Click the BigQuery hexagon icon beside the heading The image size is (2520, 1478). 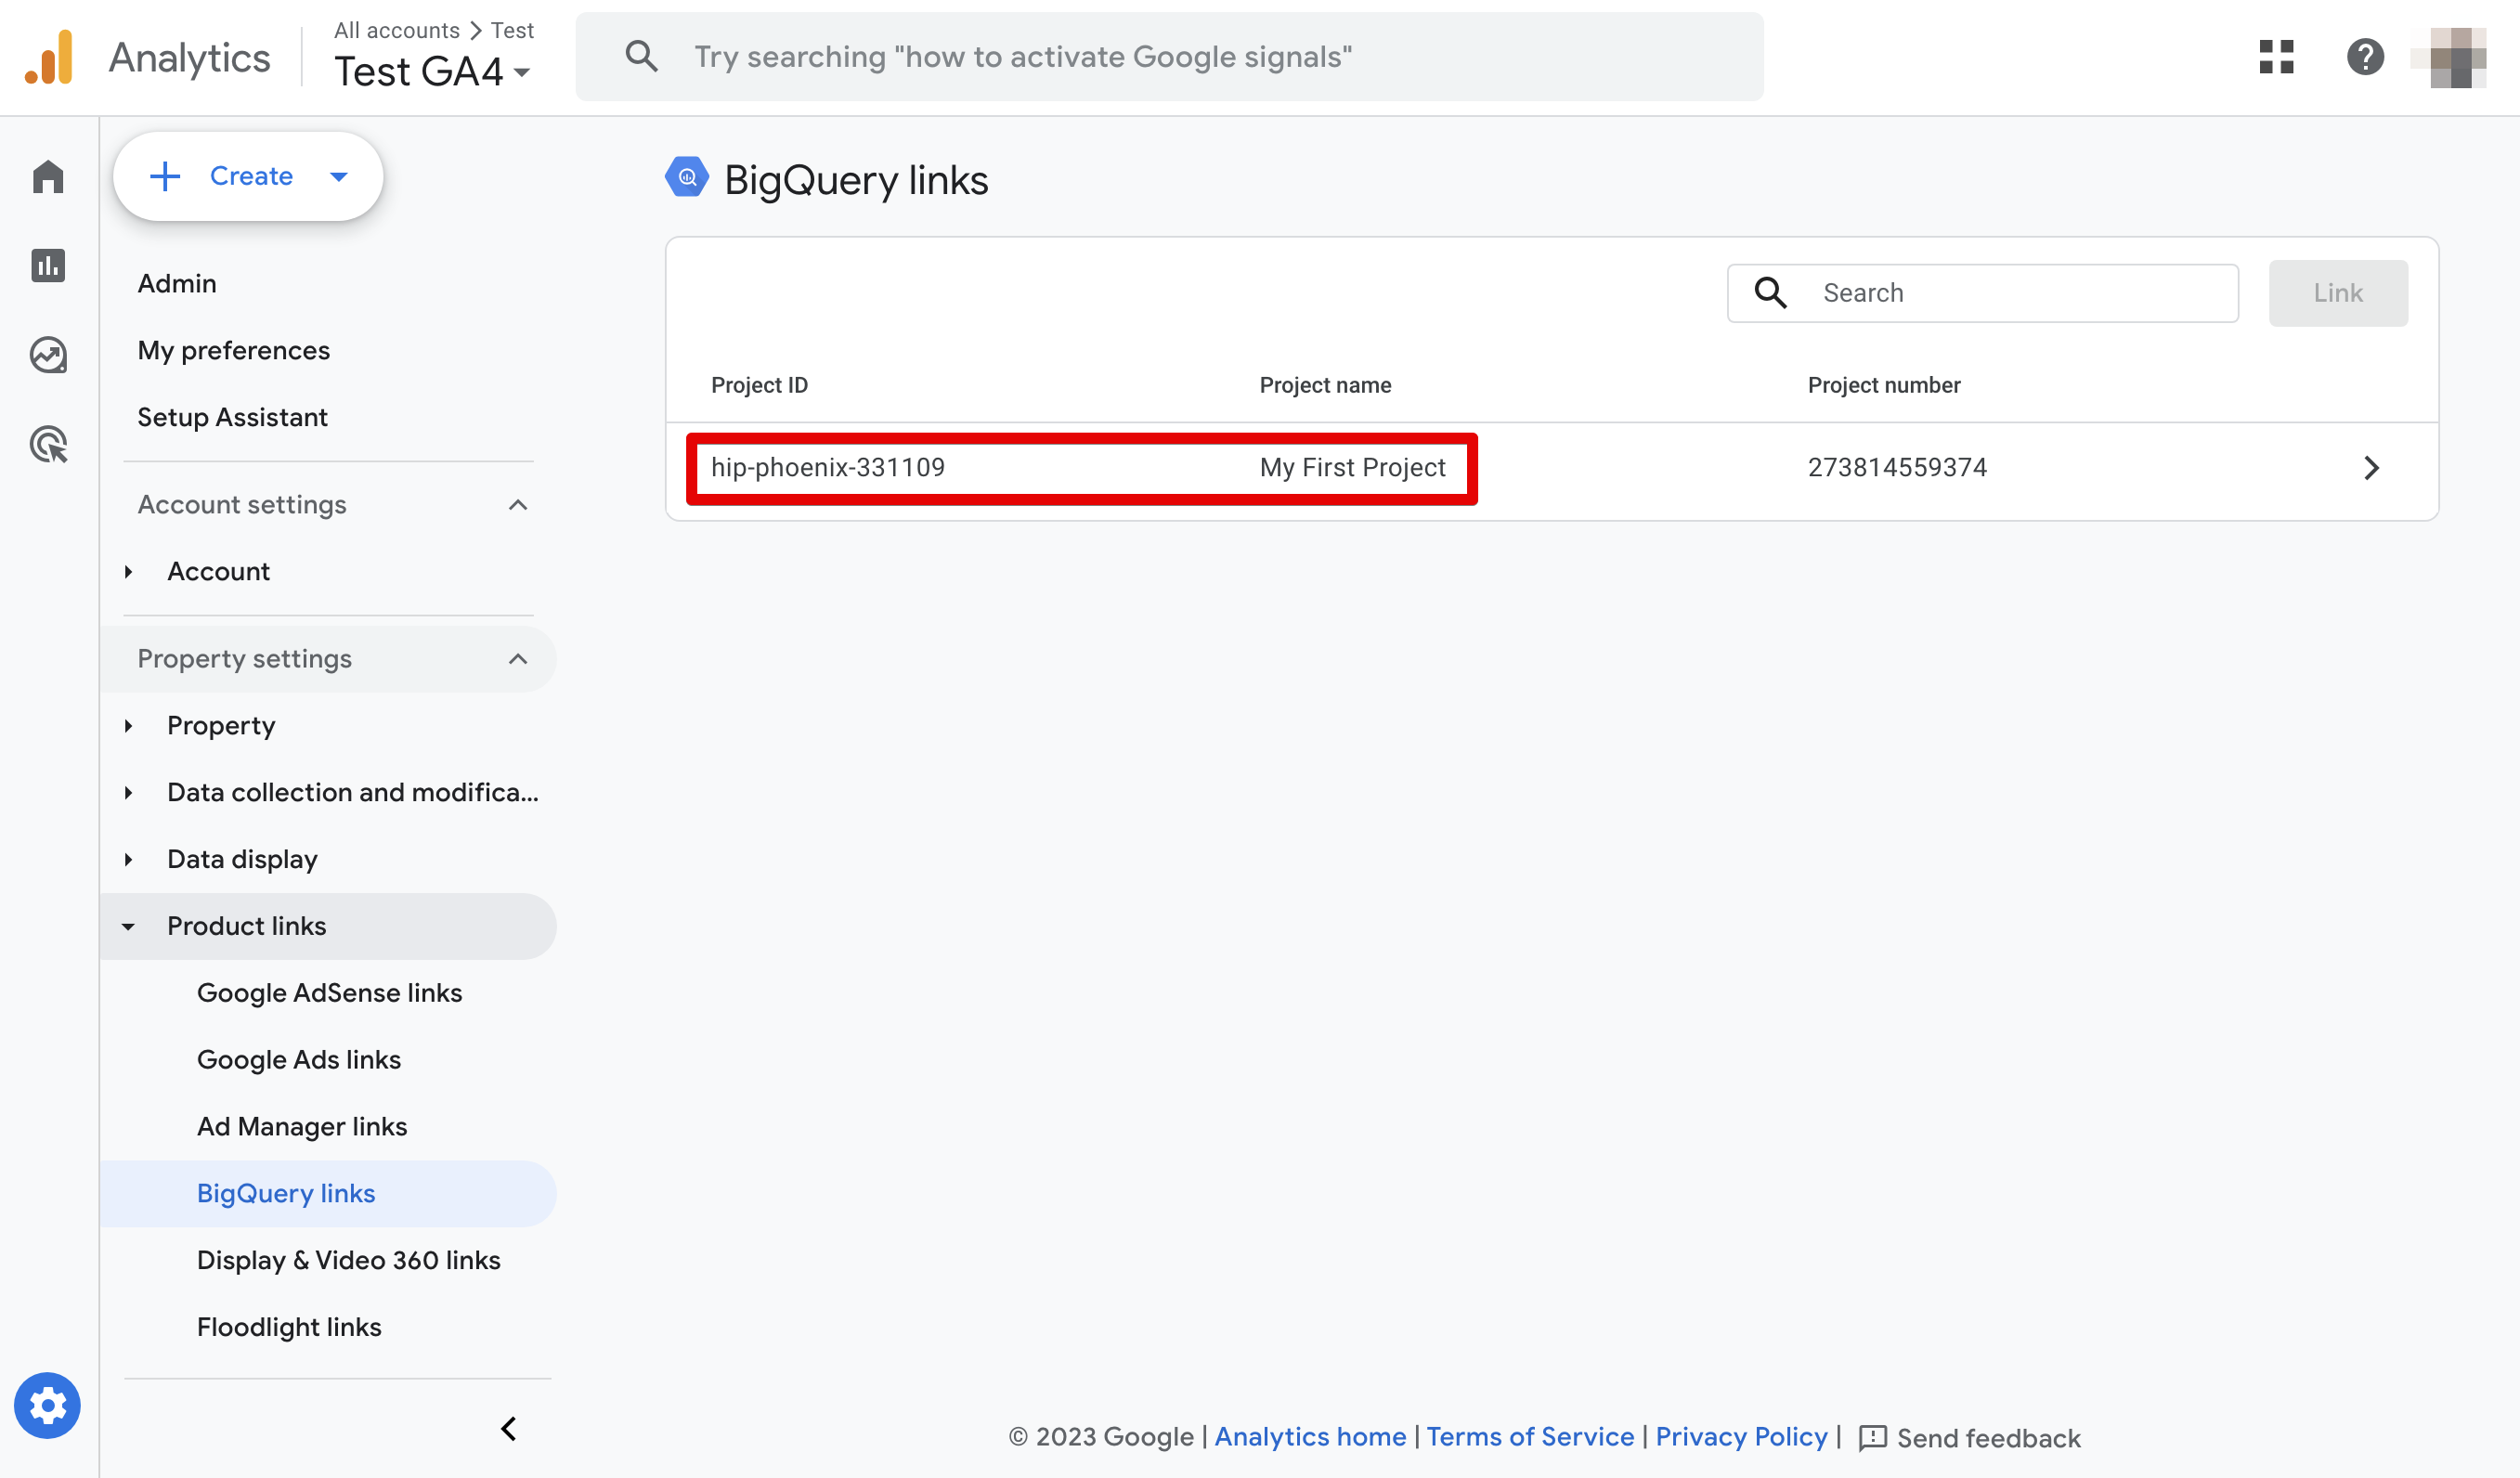tap(687, 177)
